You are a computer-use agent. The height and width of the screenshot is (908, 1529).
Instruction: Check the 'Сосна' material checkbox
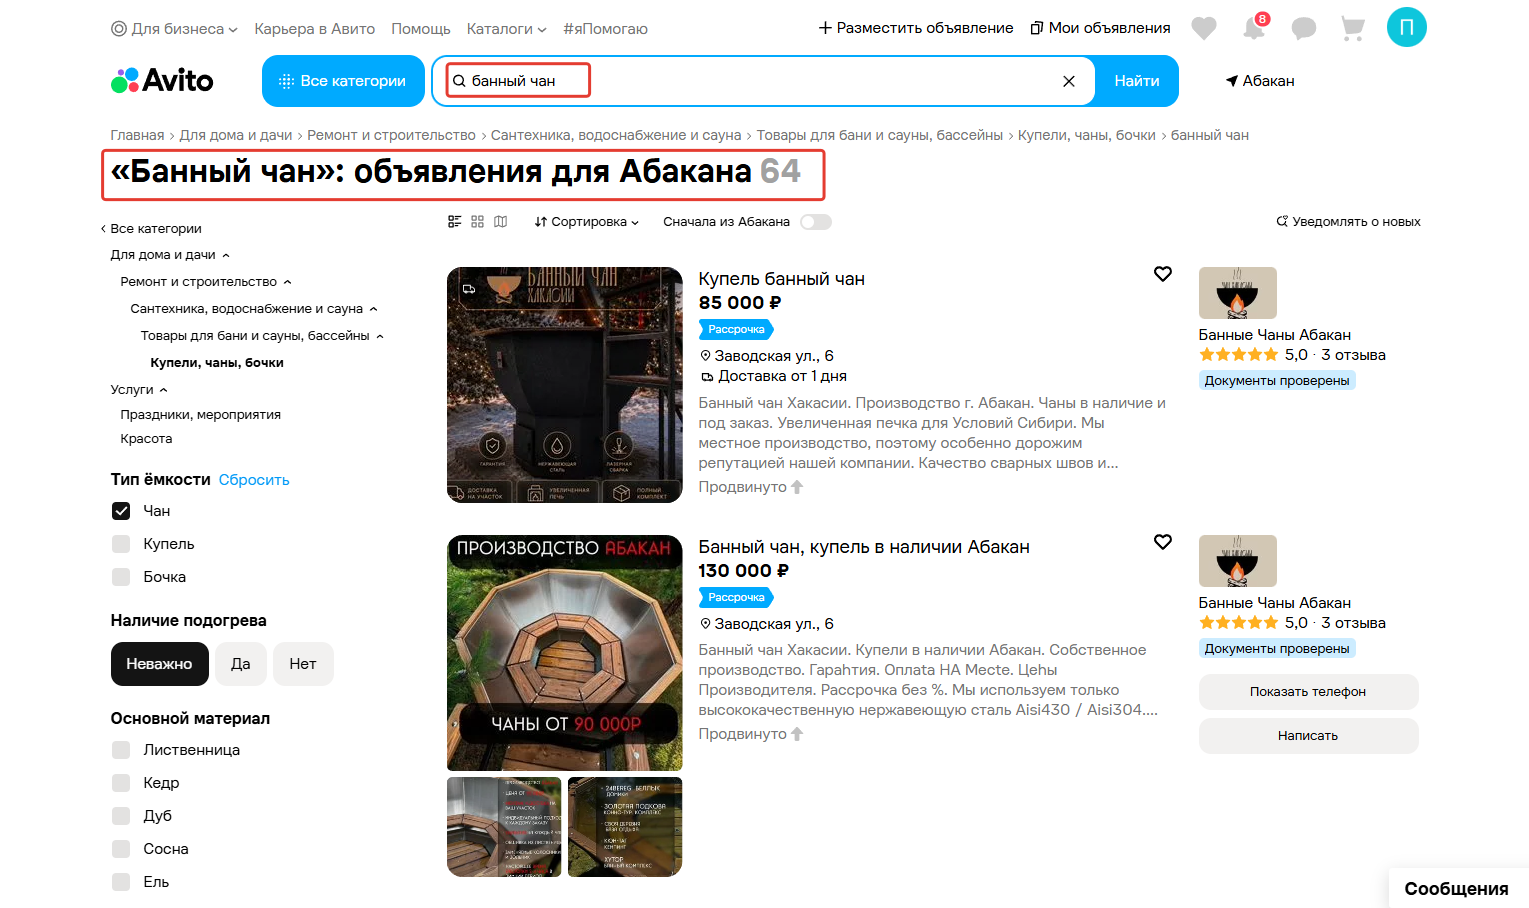(121, 849)
